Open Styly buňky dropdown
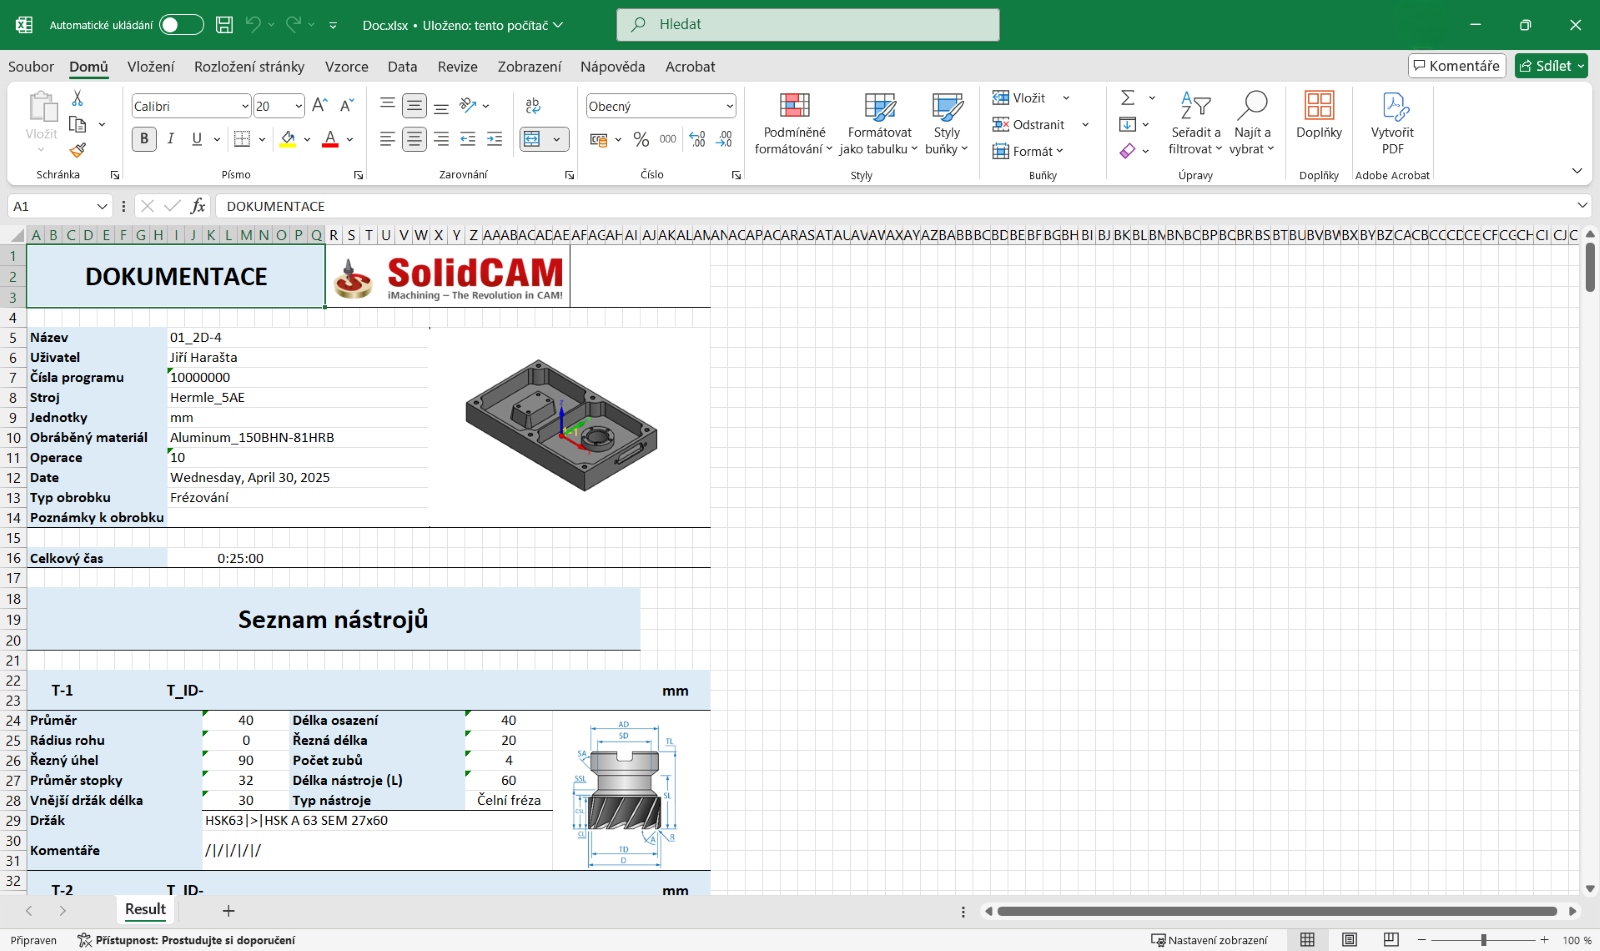1600x951 pixels. point(946,124)
